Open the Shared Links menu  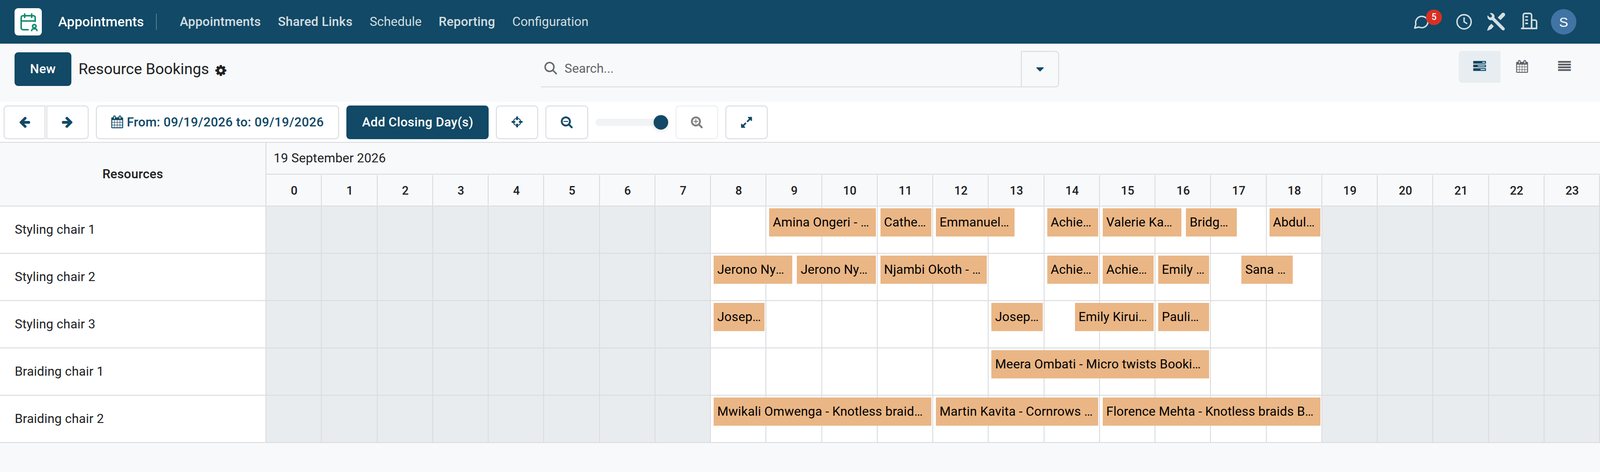pos(315,21)
